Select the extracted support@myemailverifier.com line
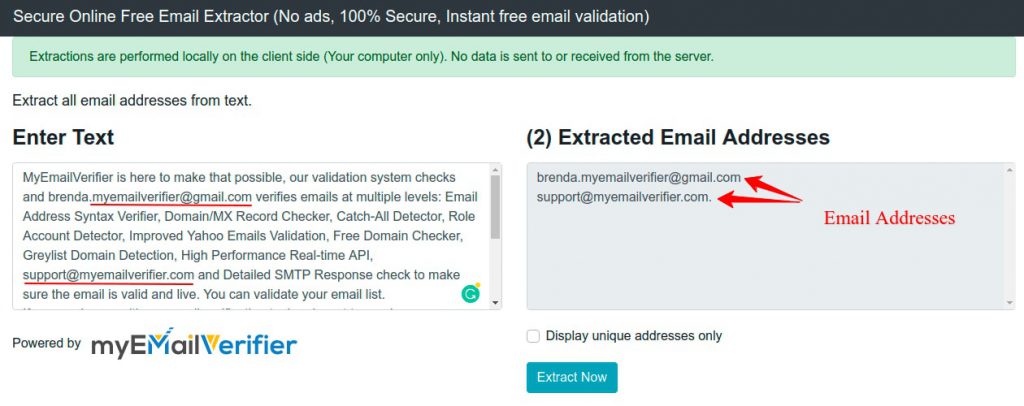Viewport: 1024px width, 406px height. point(624,197)
